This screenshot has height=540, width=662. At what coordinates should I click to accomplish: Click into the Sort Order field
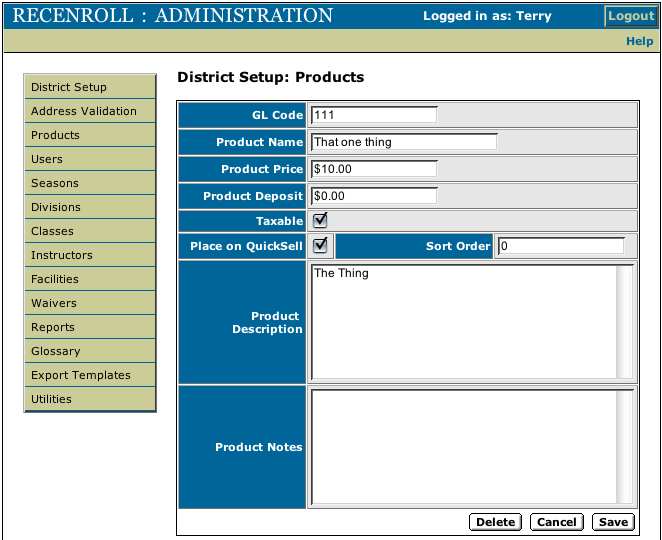(560, 246)
